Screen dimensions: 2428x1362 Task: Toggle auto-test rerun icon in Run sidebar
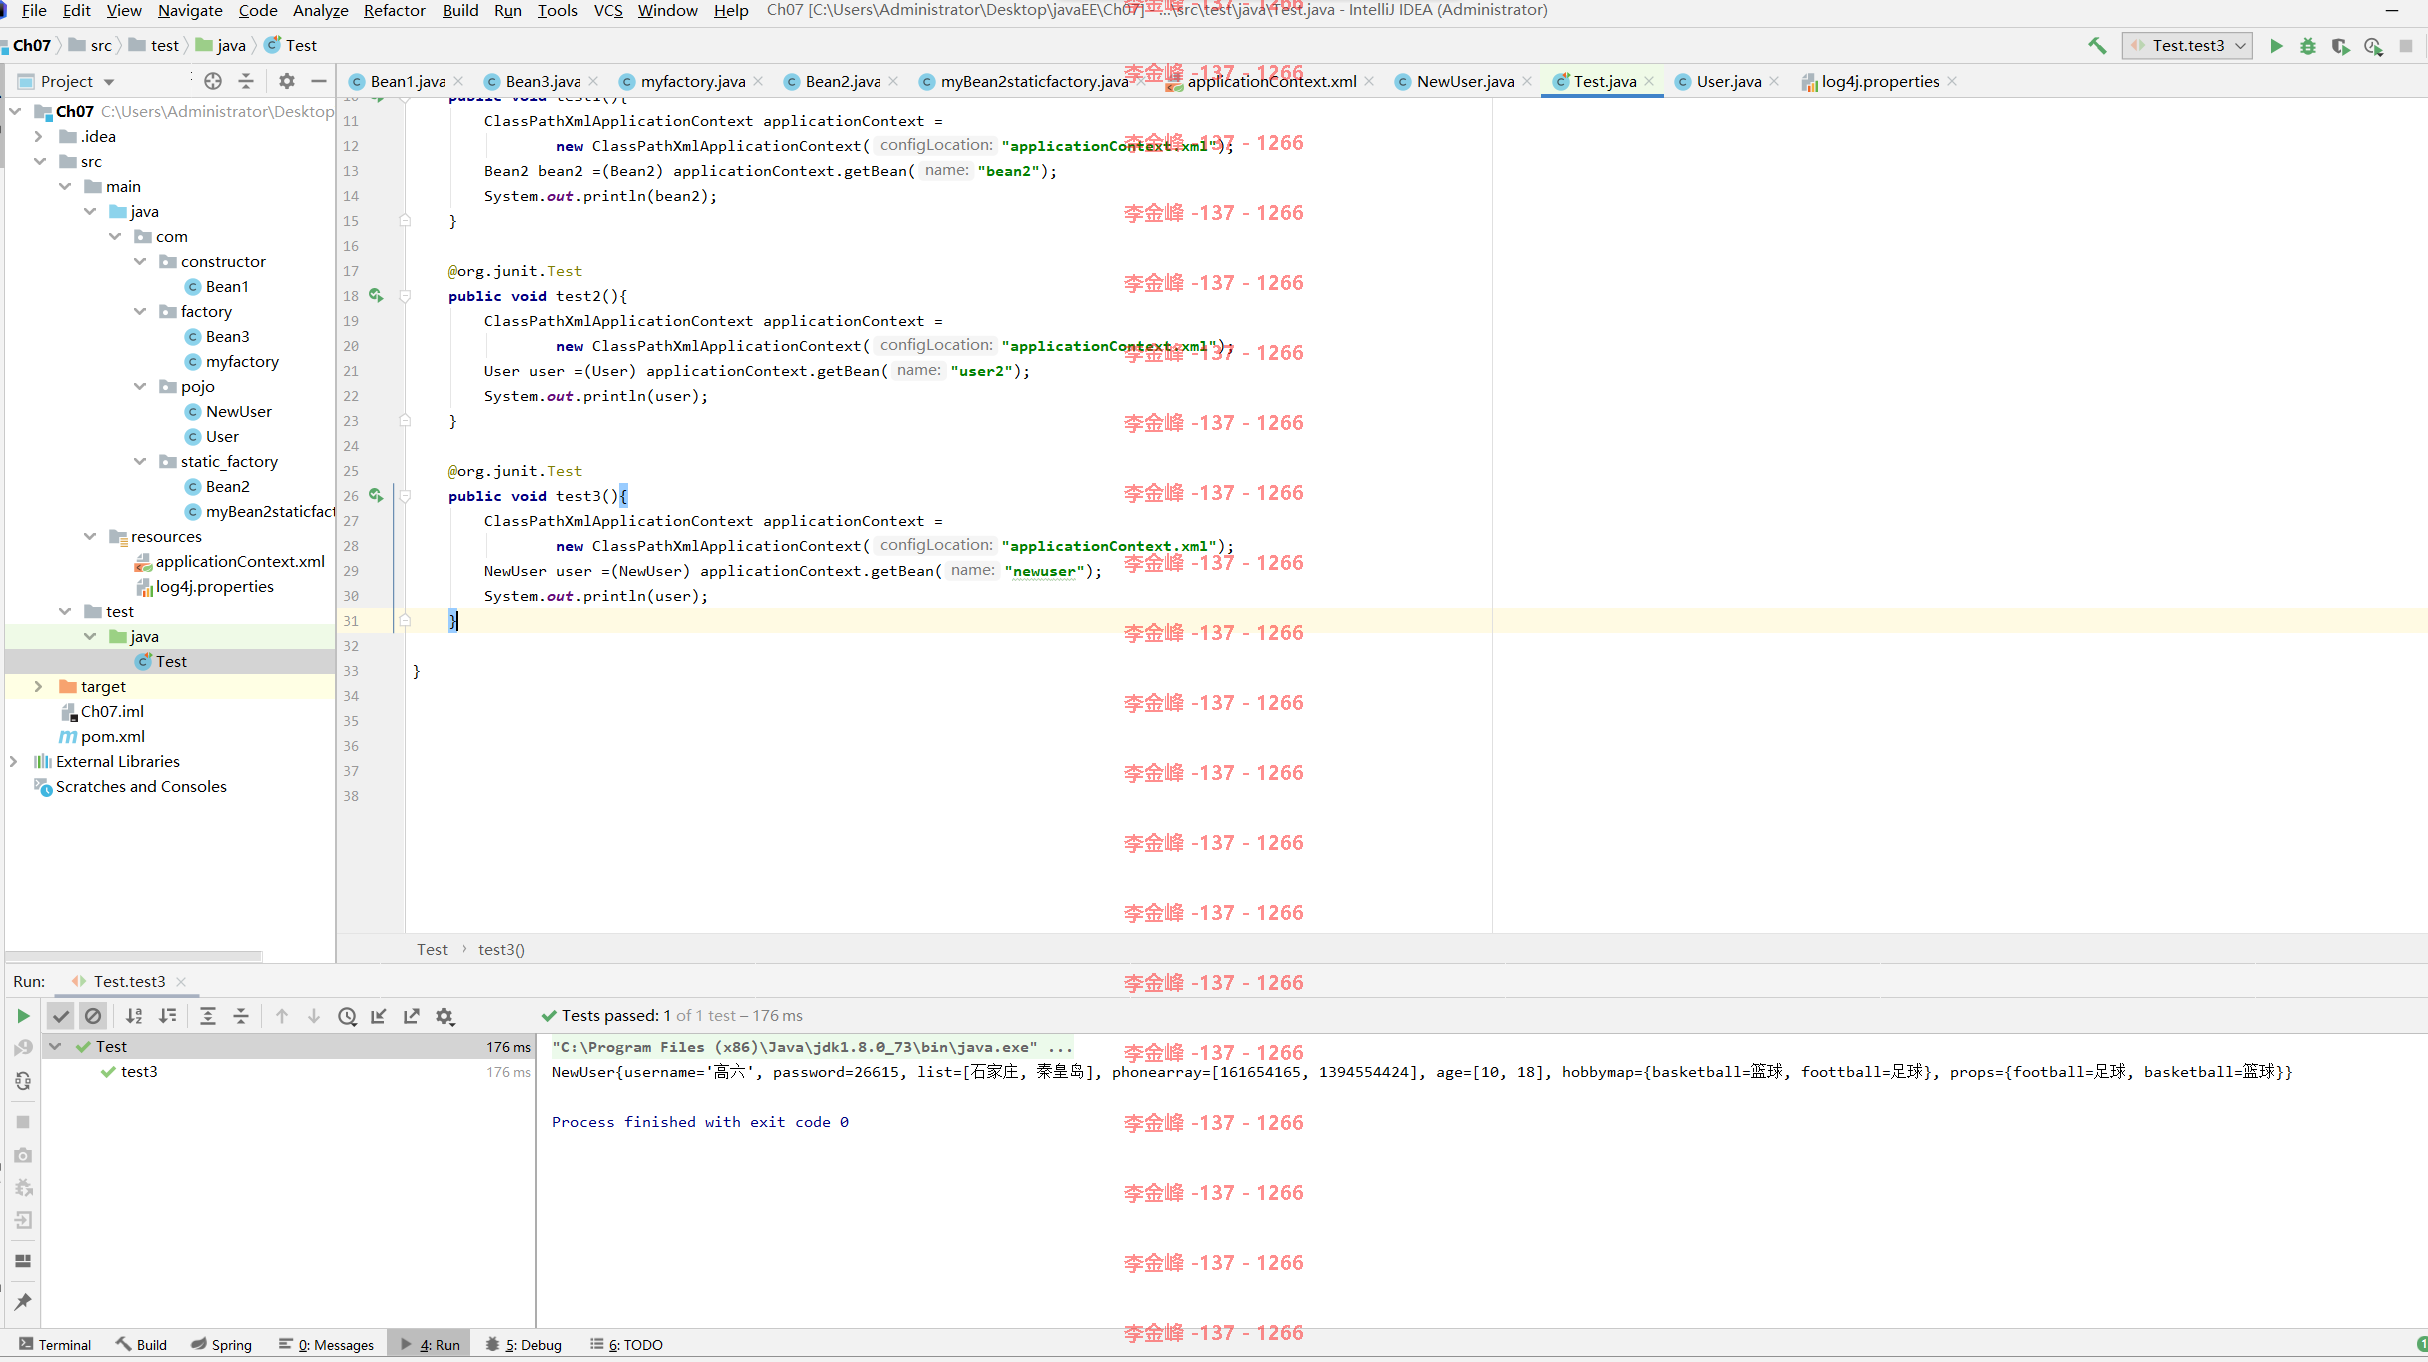tap(23, 1081)
